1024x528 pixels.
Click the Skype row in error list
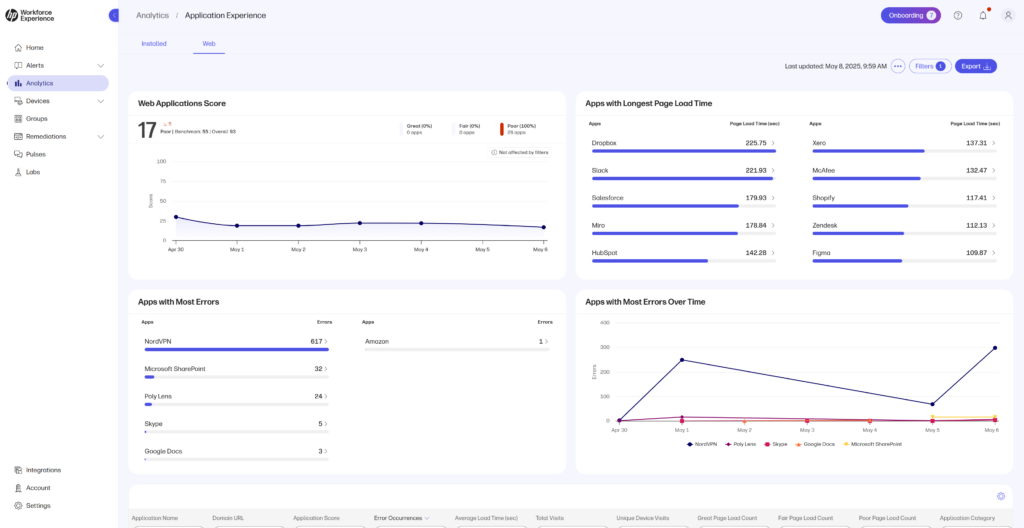point(236,426)
